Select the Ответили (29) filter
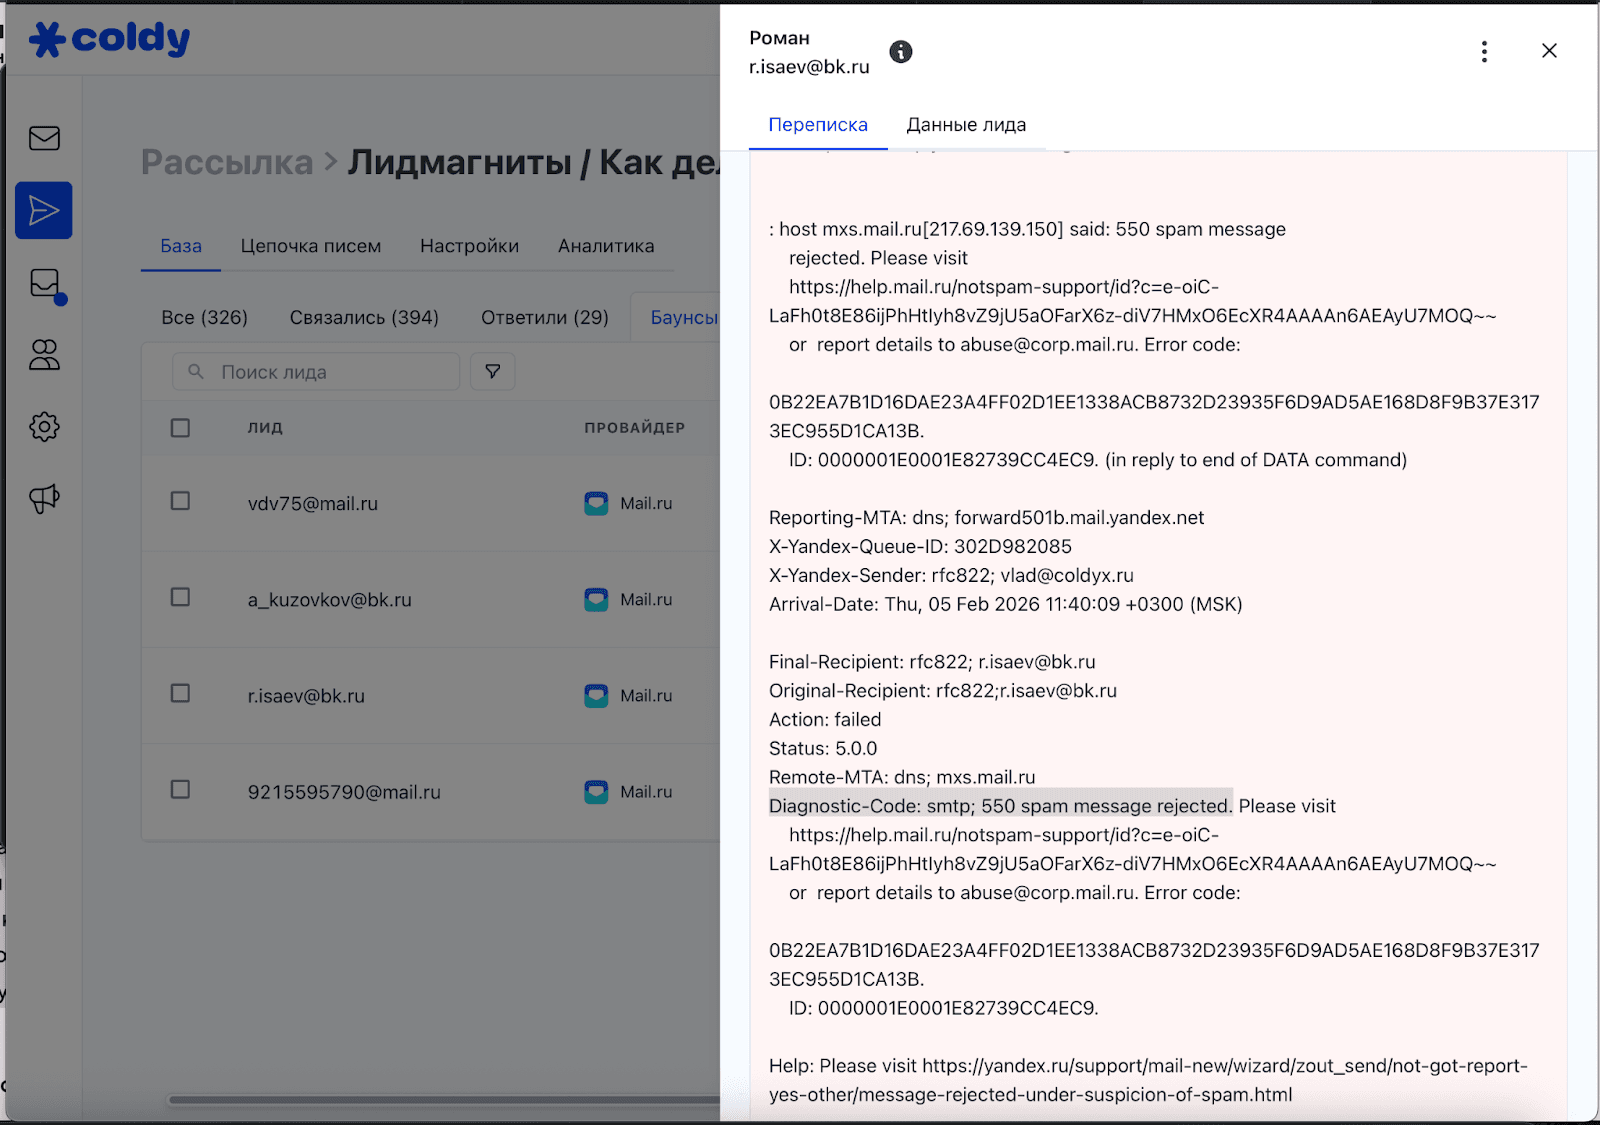Viewport: 1600px width, 1125px height. (544, 317)
